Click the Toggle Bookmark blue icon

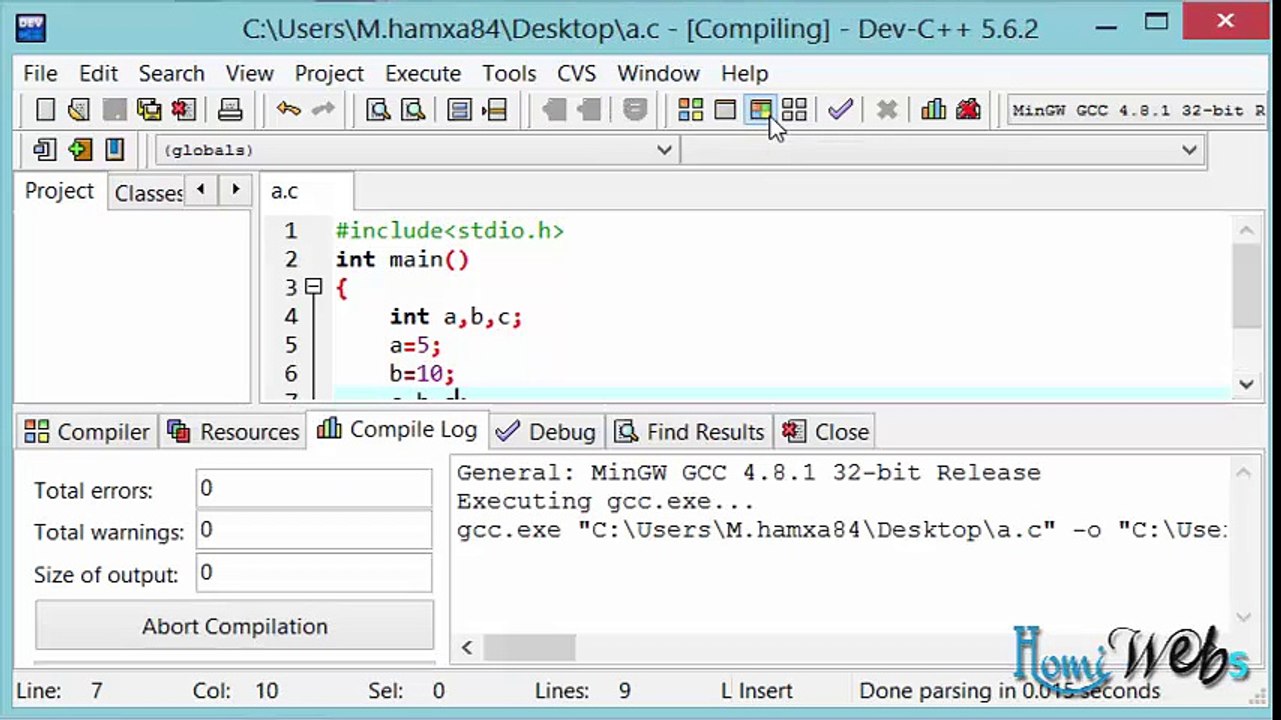click(115, 150)
